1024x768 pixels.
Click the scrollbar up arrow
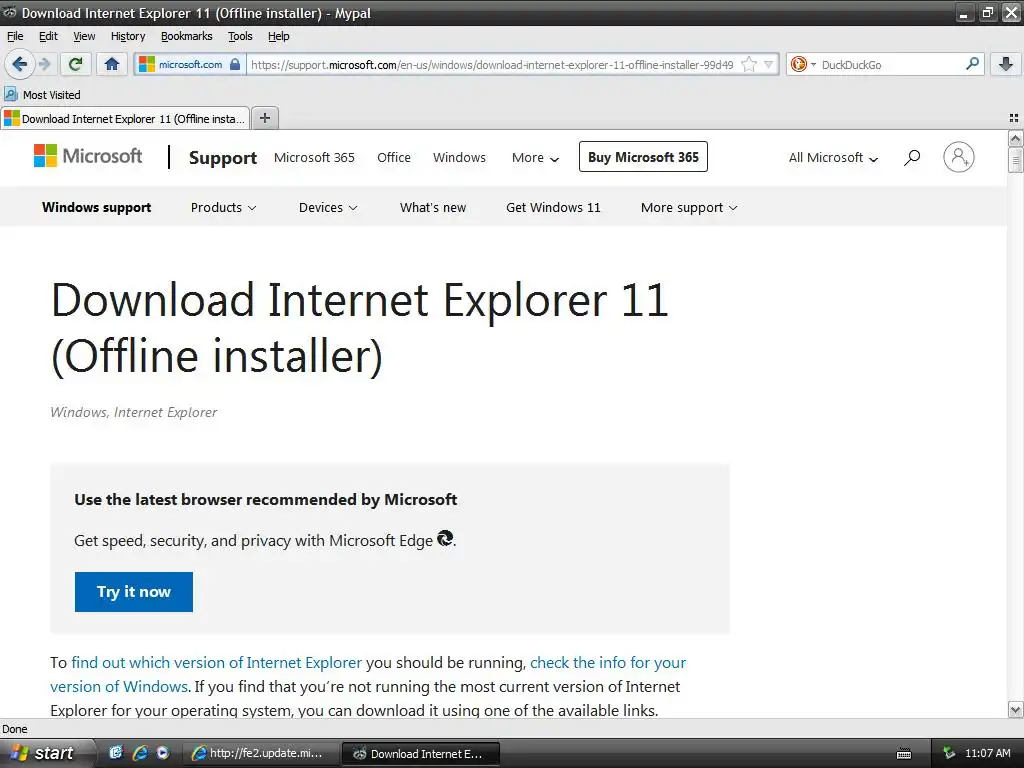point(1015,138)
